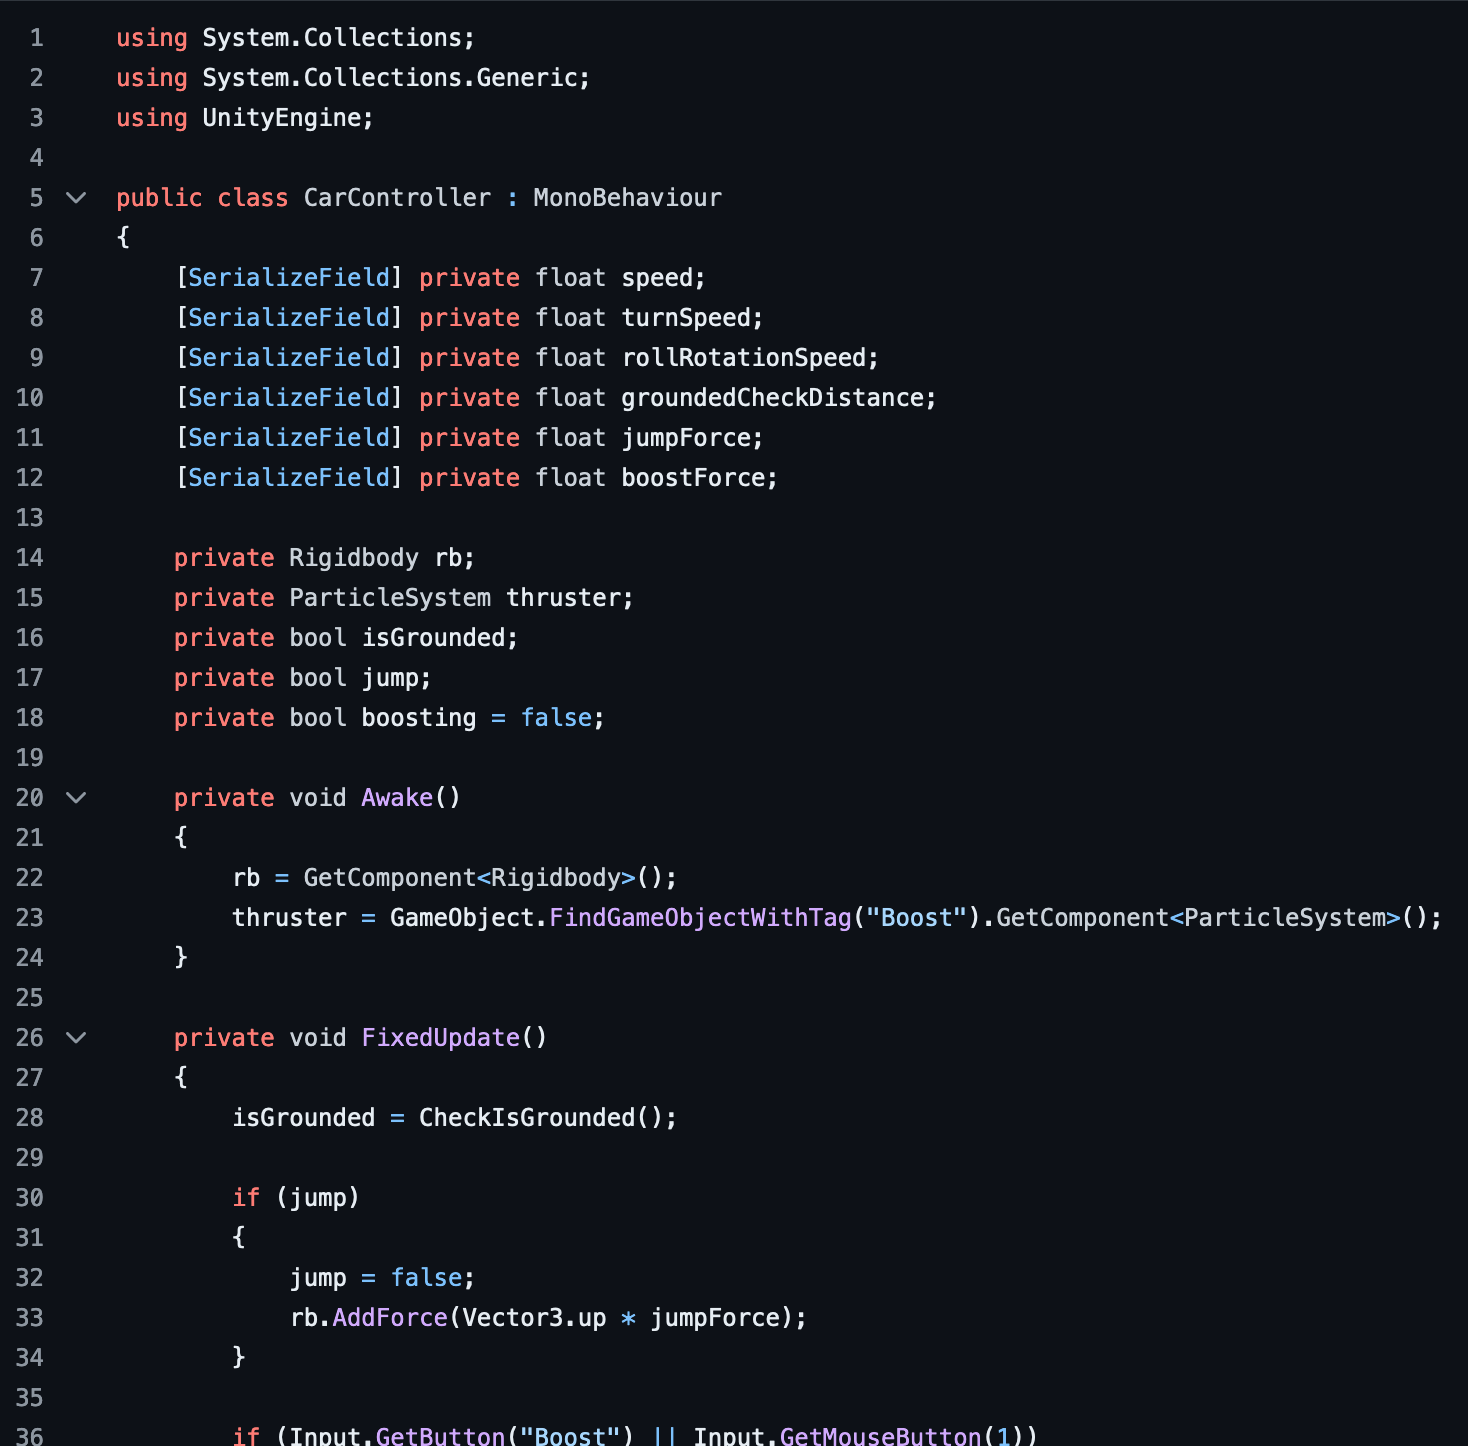Click 'FindGameObjectWithTag' method call
Screen dimensions: 1468x1446
tap(700, 918)
